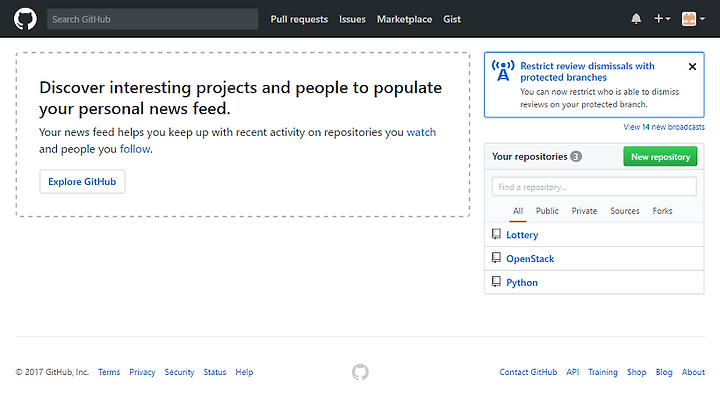Dismiss the protected branches announcement
720x403 pixels.
(x=692, y=67)
